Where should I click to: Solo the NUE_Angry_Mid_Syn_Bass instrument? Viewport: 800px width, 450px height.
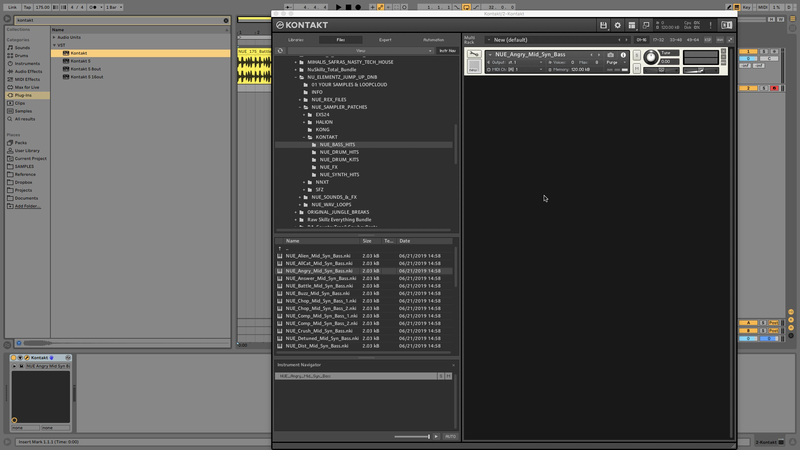[637, 56]
